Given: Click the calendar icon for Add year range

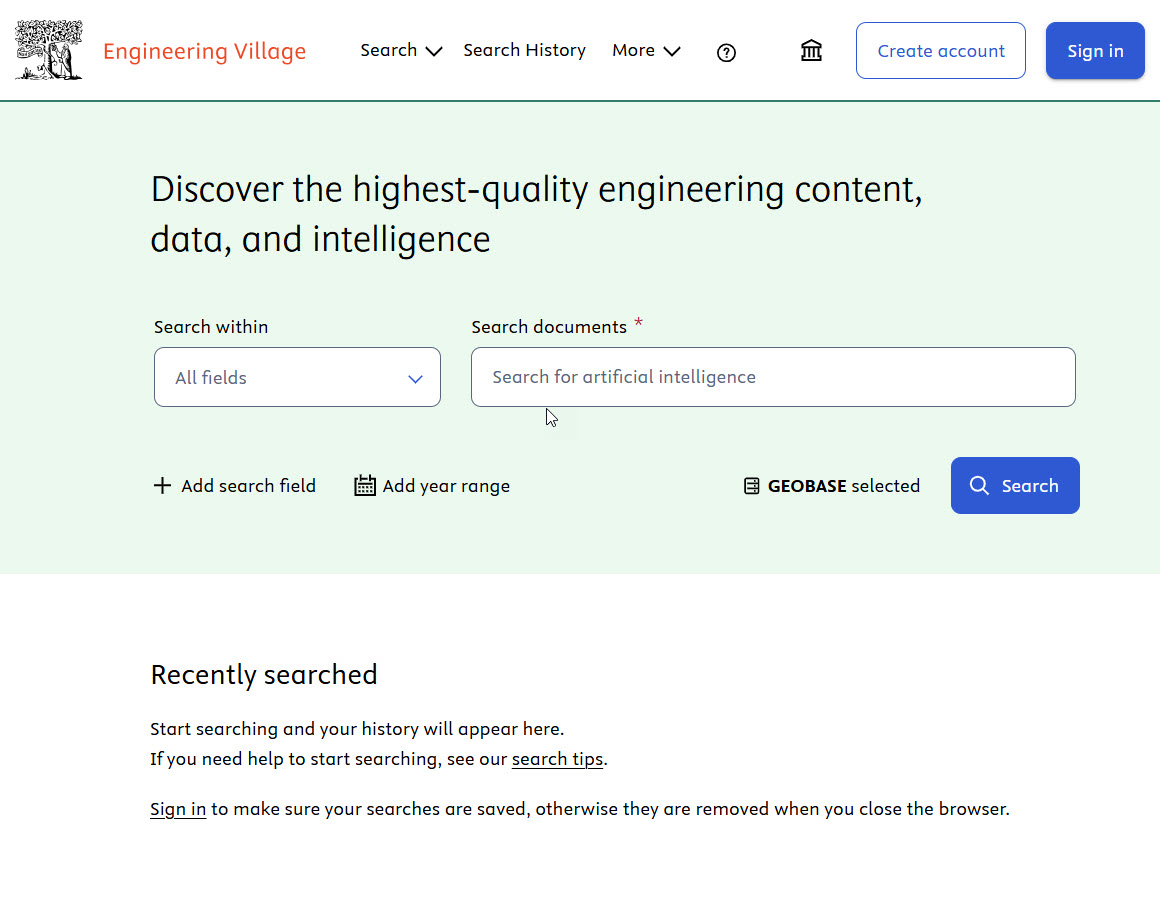Looking at the screenshot, I should coord(365,486).
